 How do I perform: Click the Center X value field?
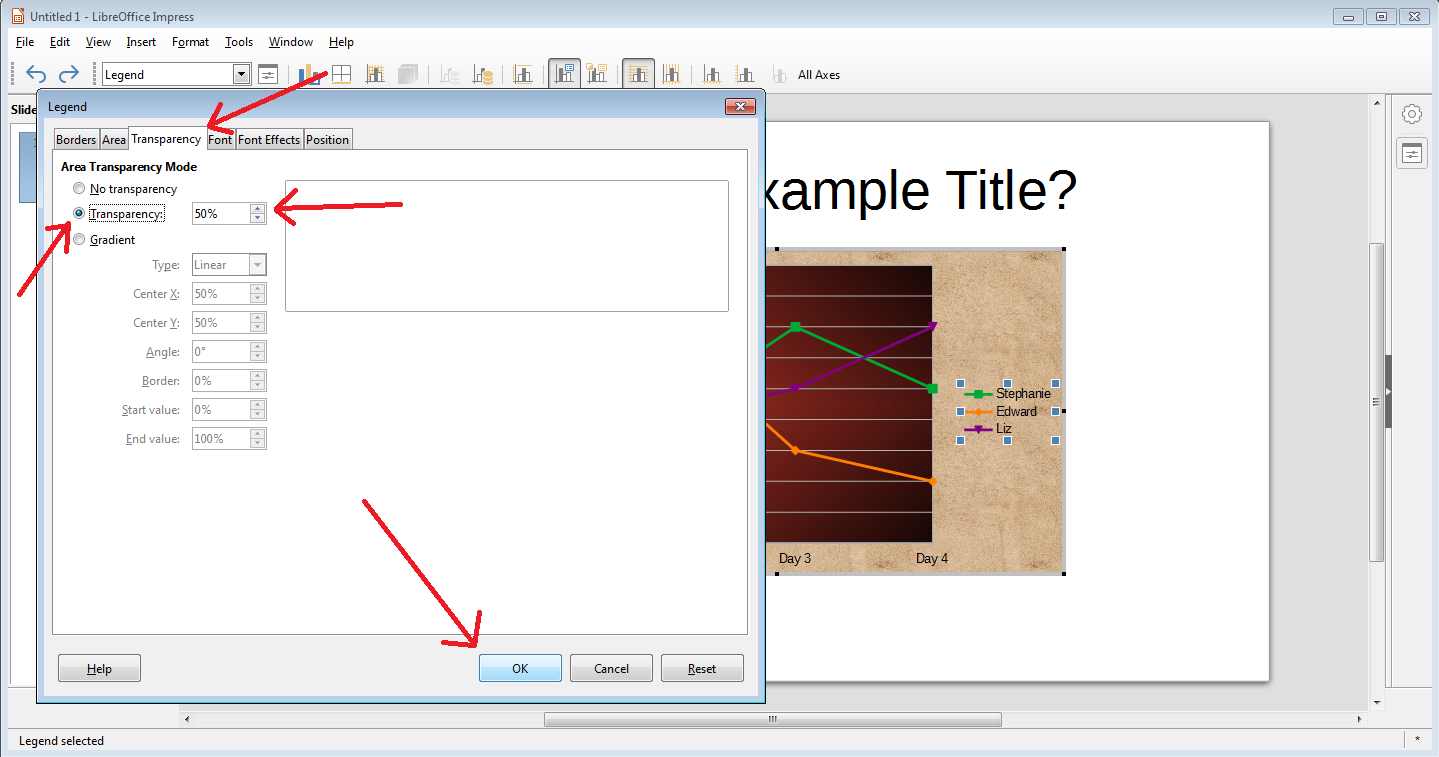click(221, 294)
